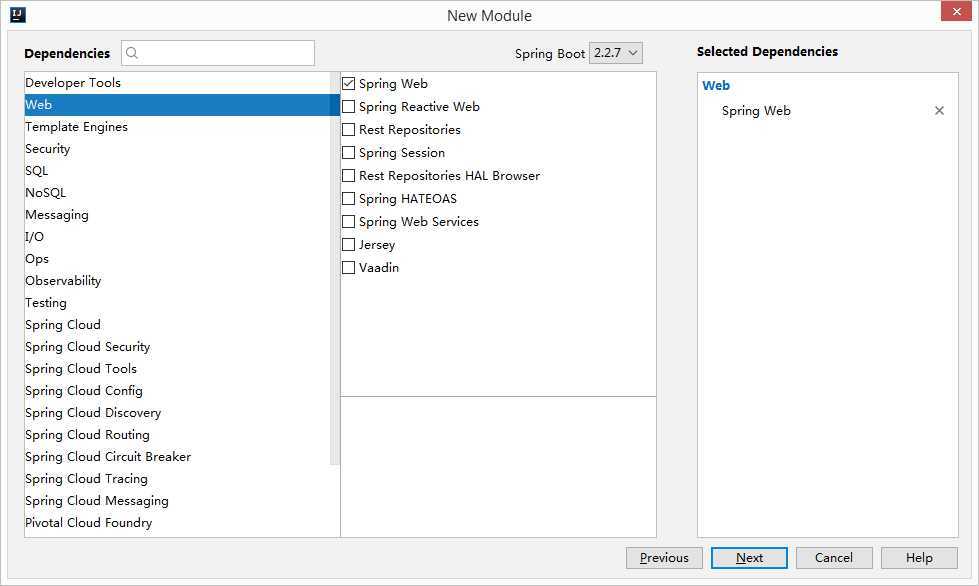979x586 pixels.
Task: Remove Spring Web from selected dependencies
Action: click(939, 110)
